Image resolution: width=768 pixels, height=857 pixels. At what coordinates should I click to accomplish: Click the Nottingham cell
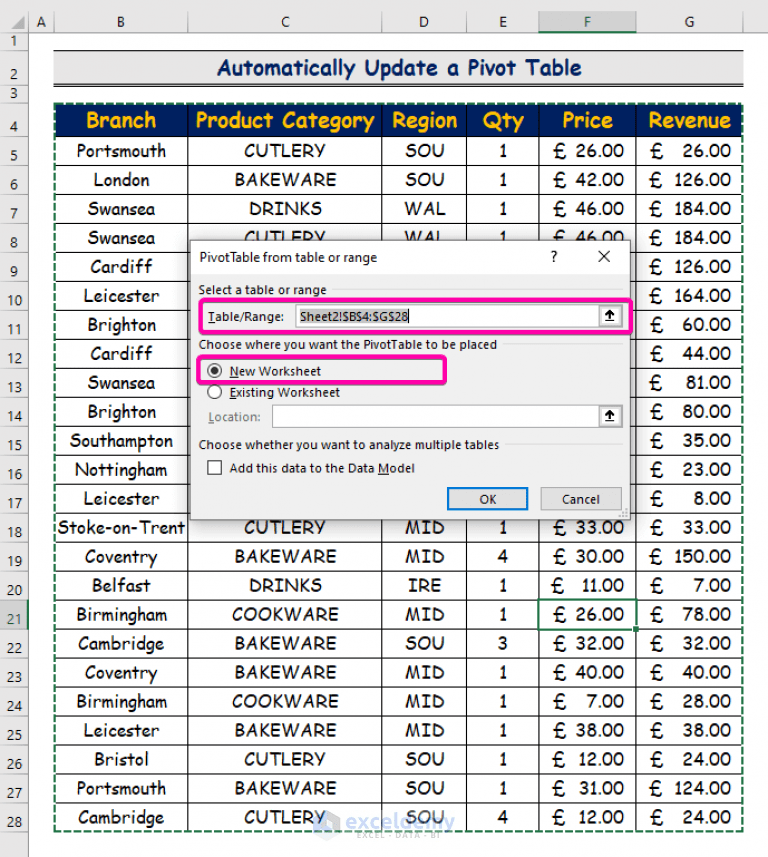pos(121,469)
